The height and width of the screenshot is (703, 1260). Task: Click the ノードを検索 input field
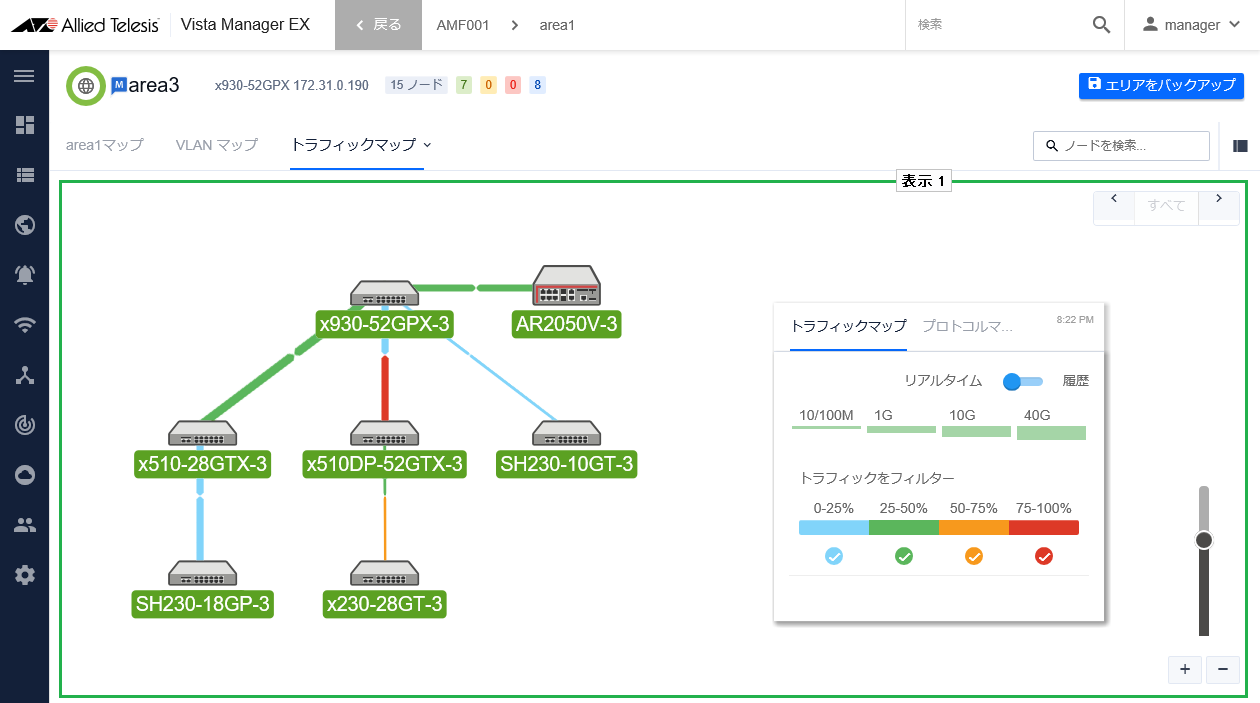pyautogui.click(x=1121, y=146)
